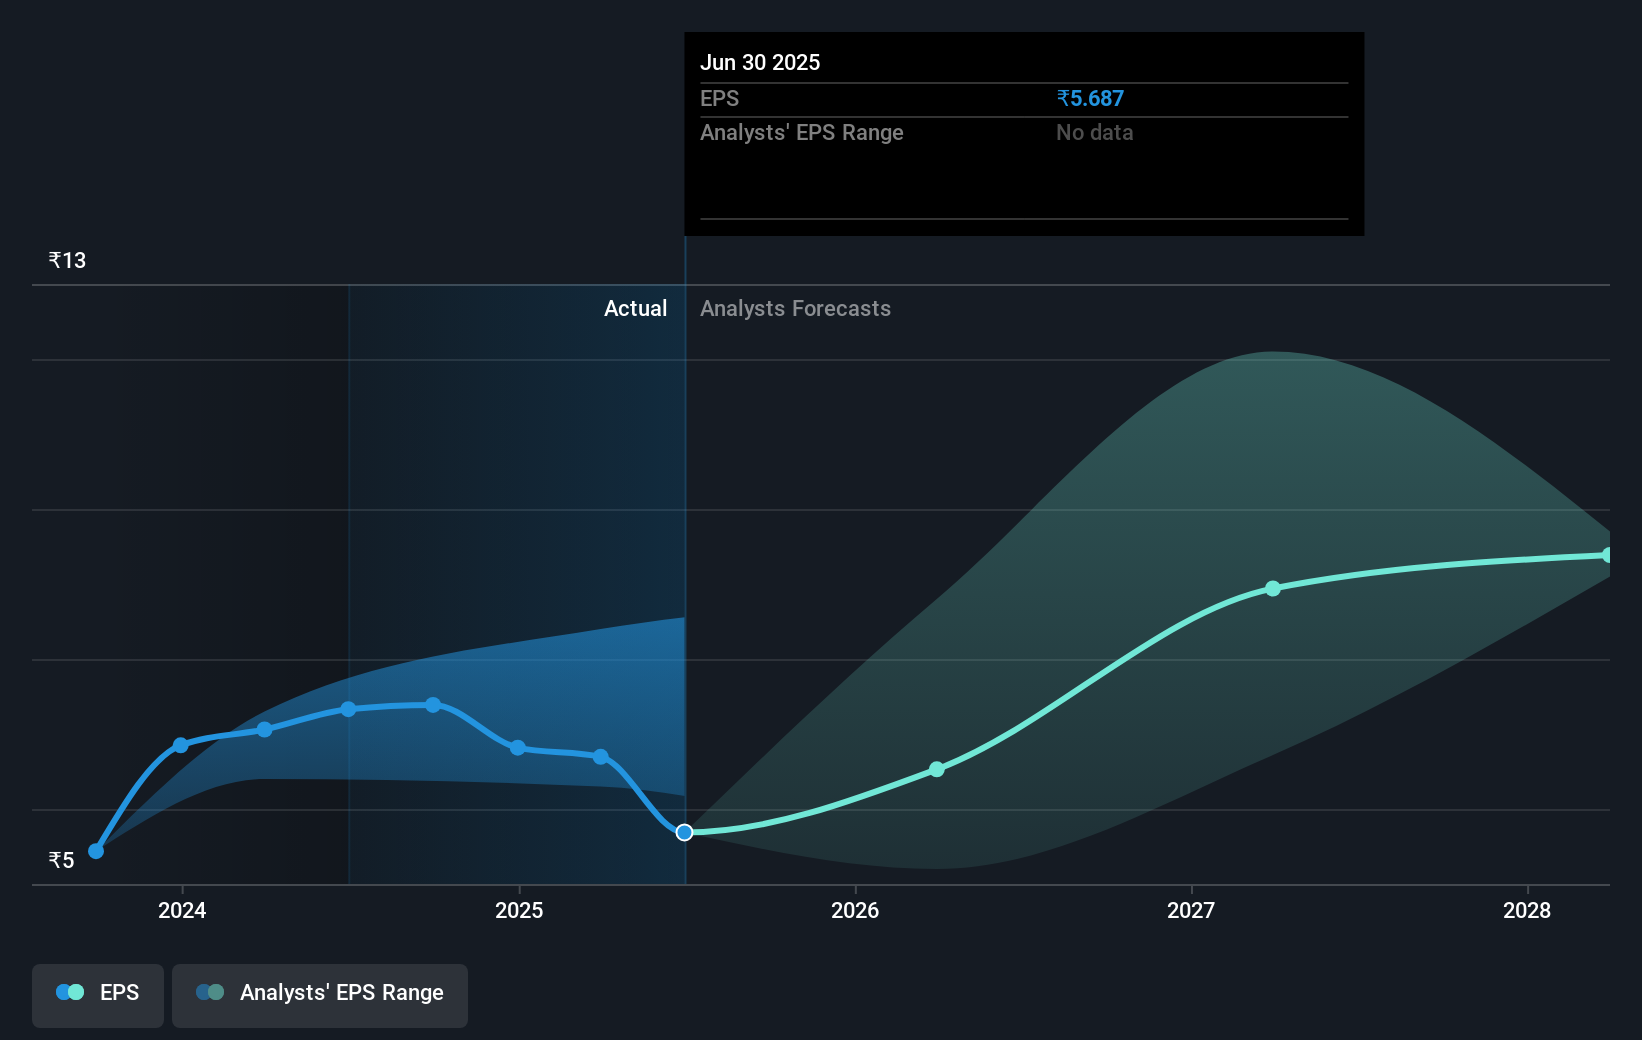This screenshot has width=1642, height=1040.
Task: Toggle the Analysts' EPS Range legend item
Action: pyautogui.click(x=319, y=995)
